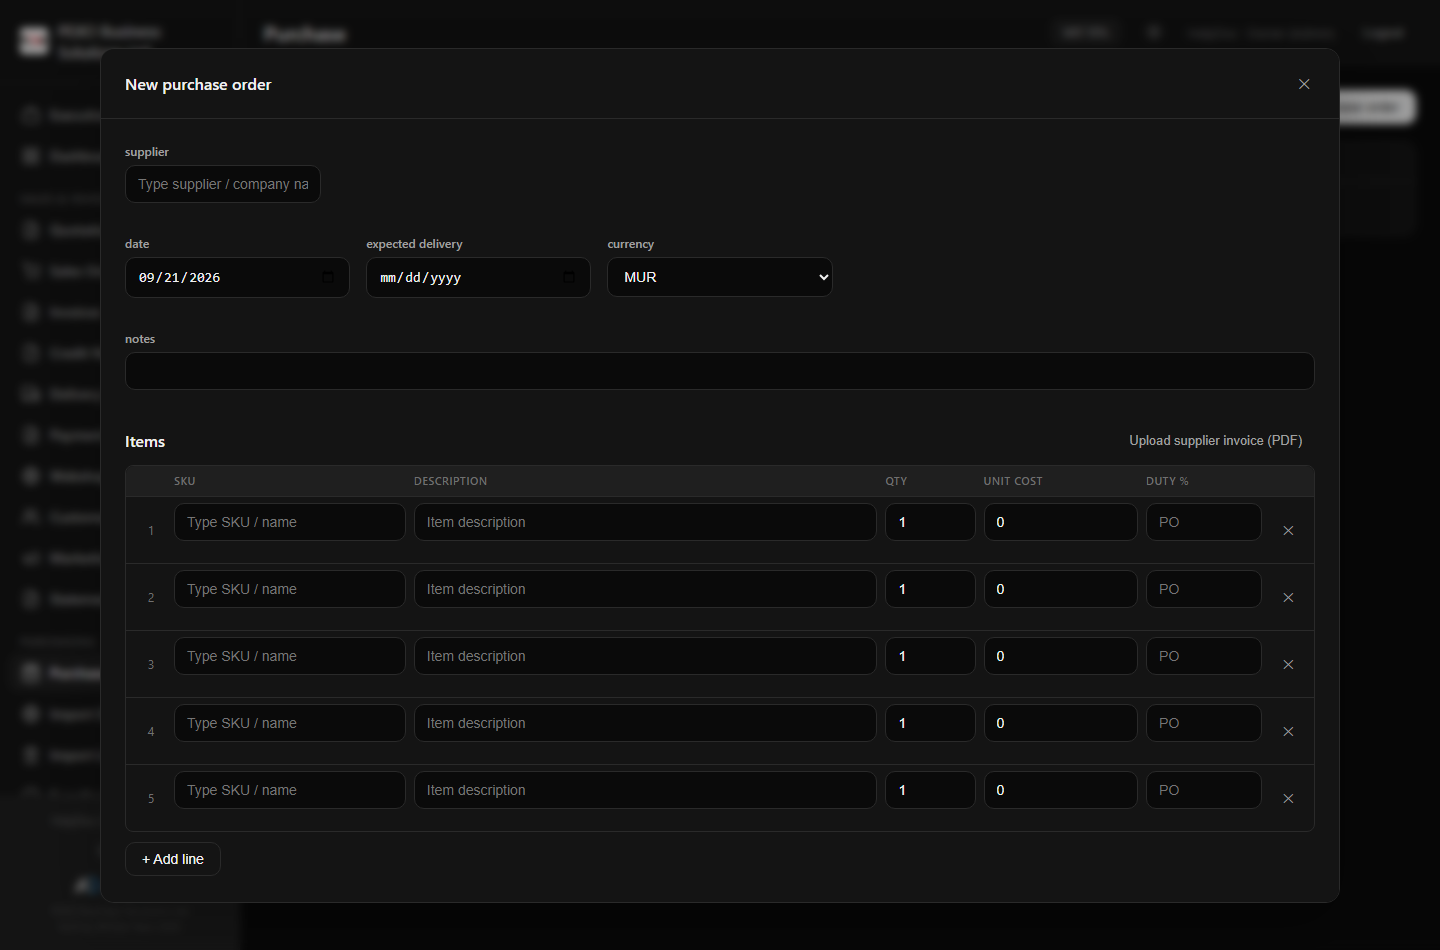Click the unit cost field in row 1

(1061, 522)
